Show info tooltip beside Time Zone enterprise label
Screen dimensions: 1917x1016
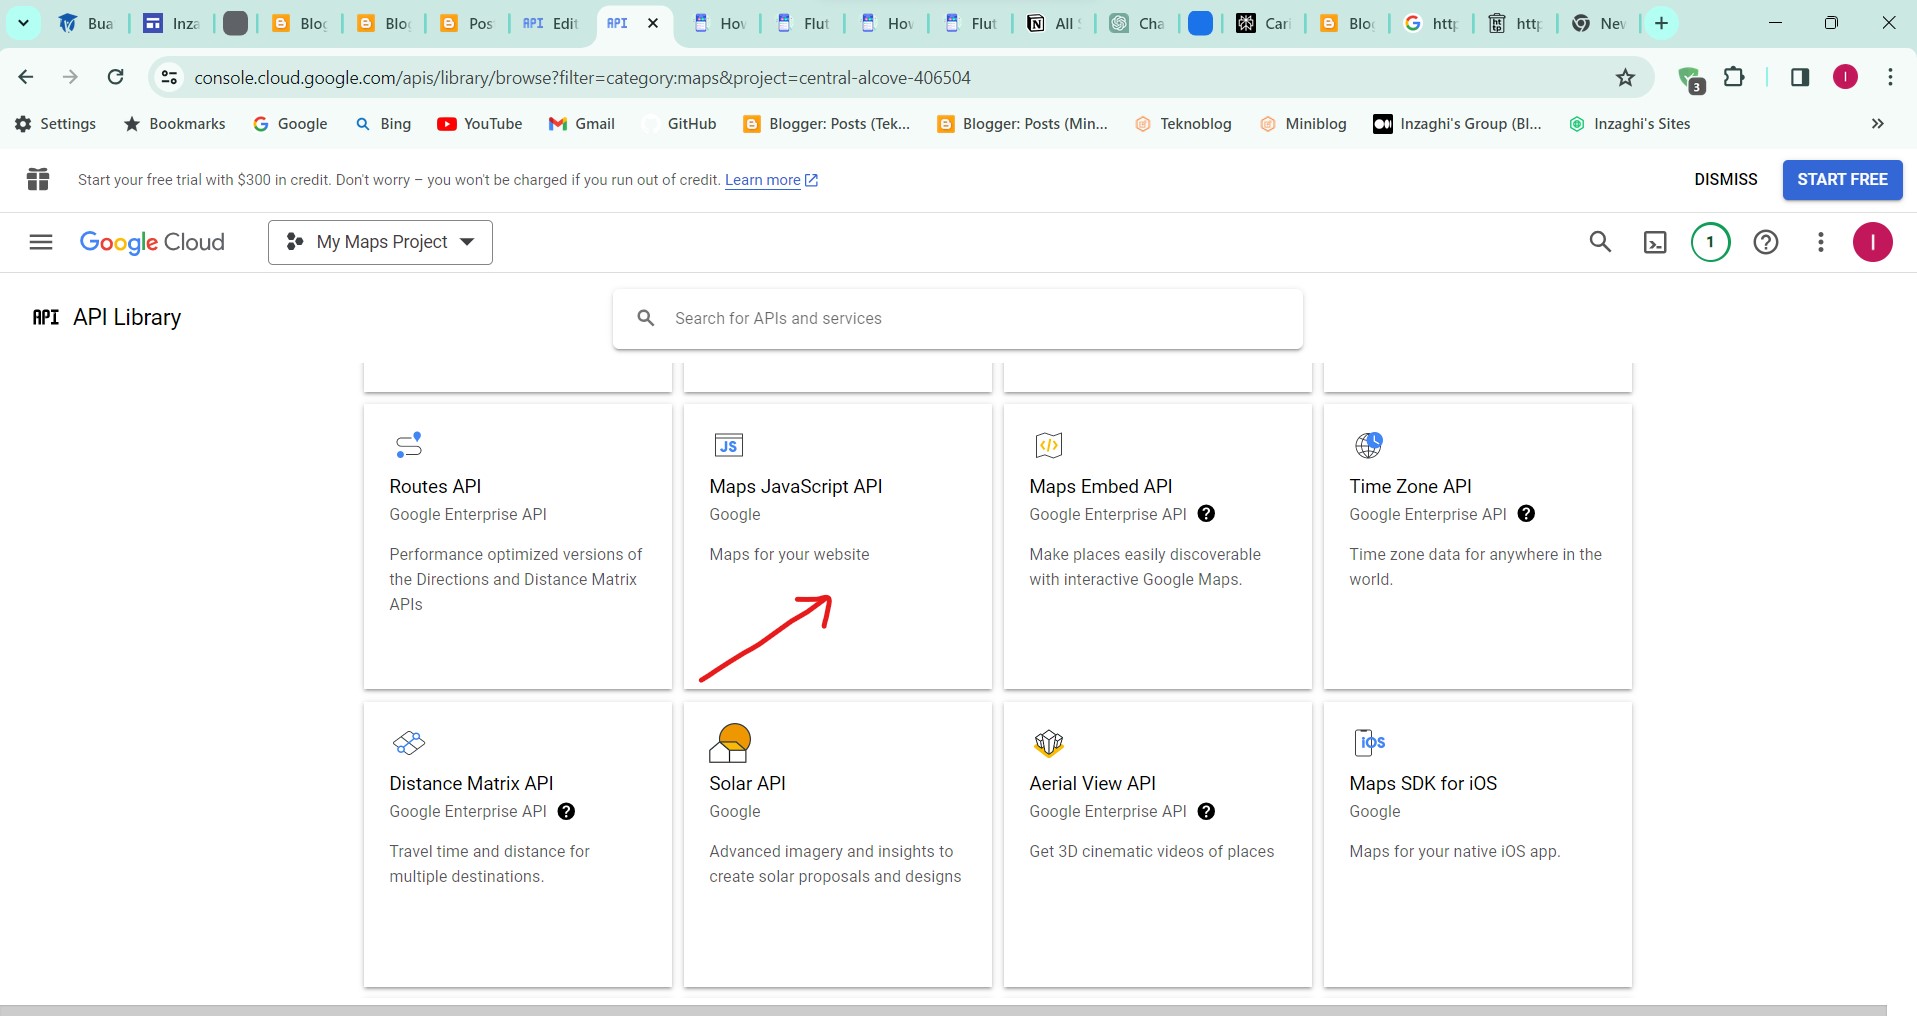[1526, 514]
